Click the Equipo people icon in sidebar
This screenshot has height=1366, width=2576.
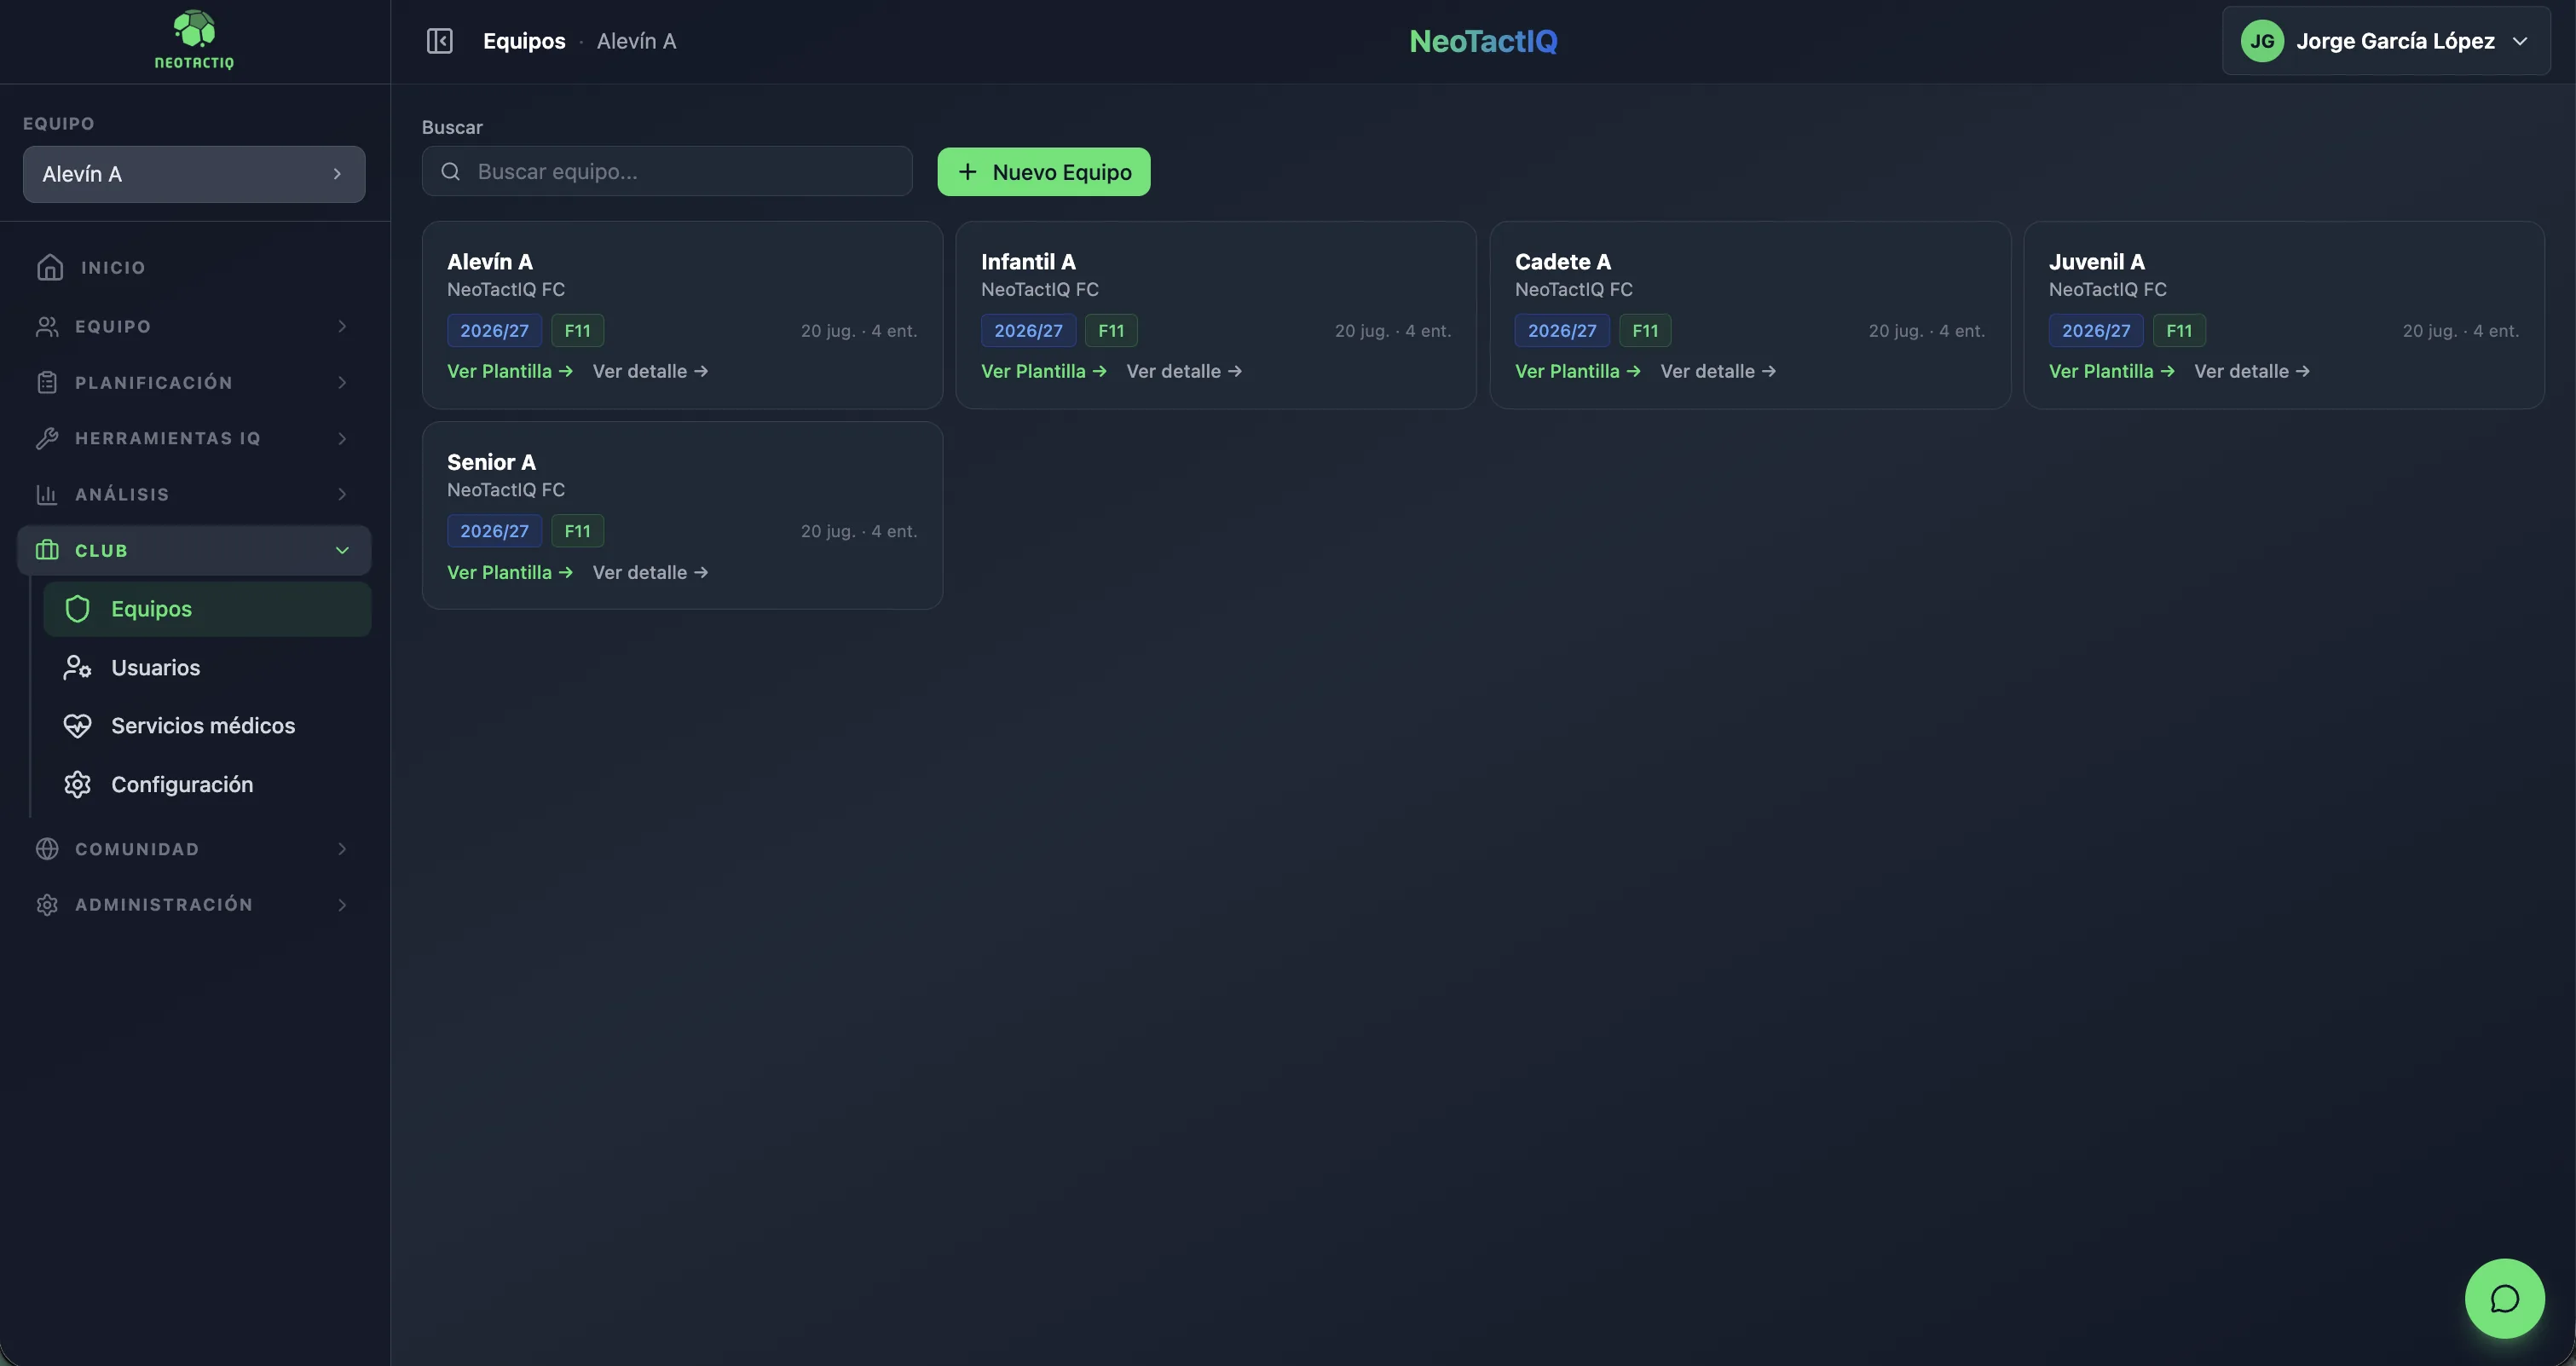47,326
